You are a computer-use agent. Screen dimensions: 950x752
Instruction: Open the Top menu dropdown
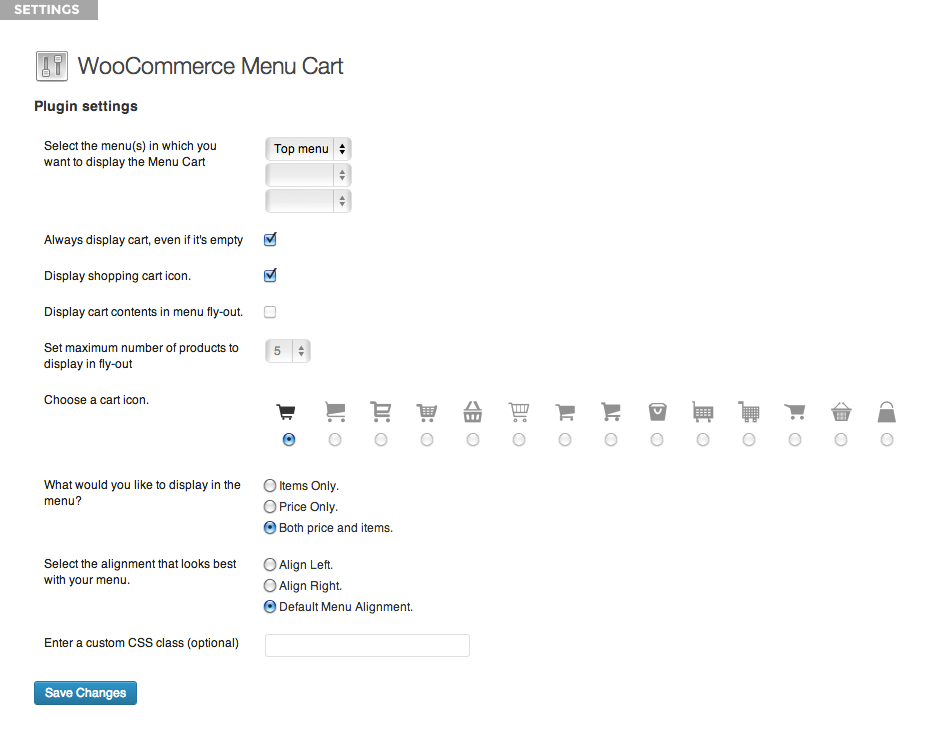click(x=308, y=148)
